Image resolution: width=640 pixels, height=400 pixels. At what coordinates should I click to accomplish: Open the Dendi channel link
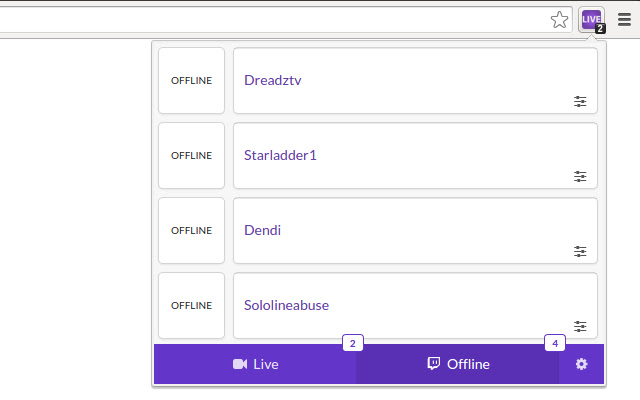(x=262, y=230)
